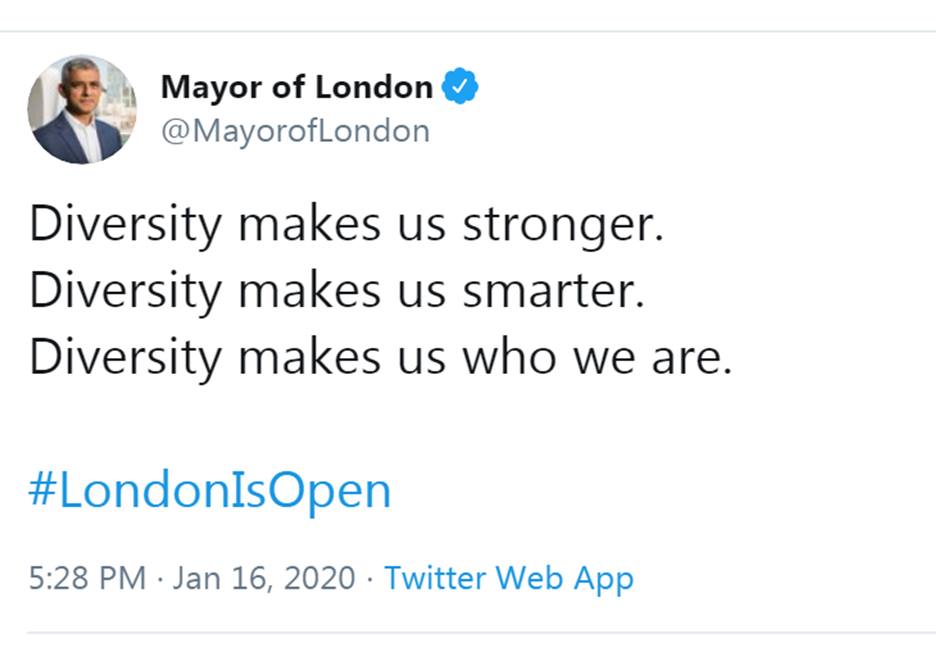Click the "5:28 PM" timestamp
Image resolution: width=936 pixels, height=667 pixels.
tap(87, 578)
